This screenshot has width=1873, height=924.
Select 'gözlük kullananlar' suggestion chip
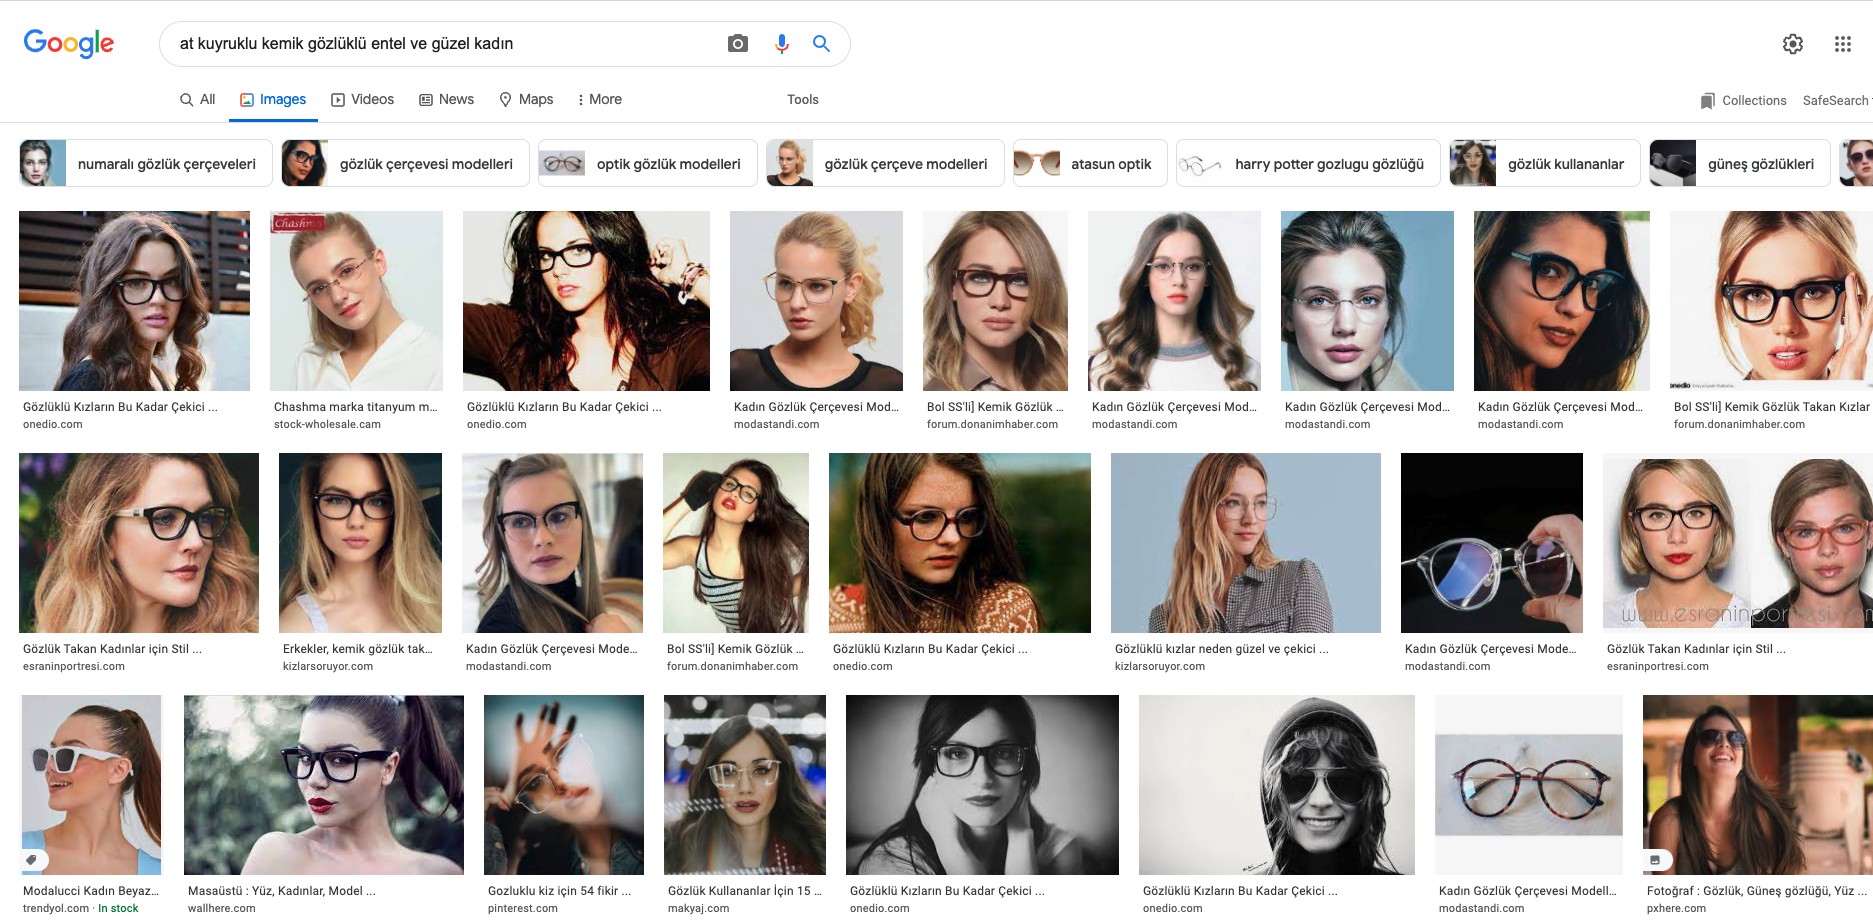(1545, 163)
